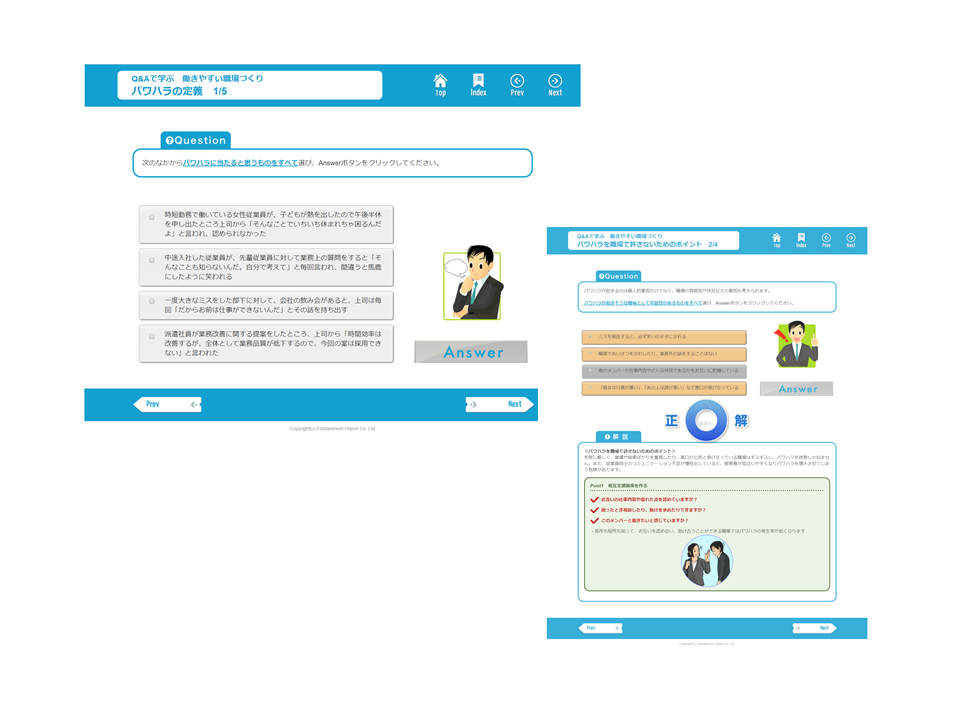Click the red line このメンバーと働きたいと感じていますか？
This screenshot has width=960, height=720.
644,520
